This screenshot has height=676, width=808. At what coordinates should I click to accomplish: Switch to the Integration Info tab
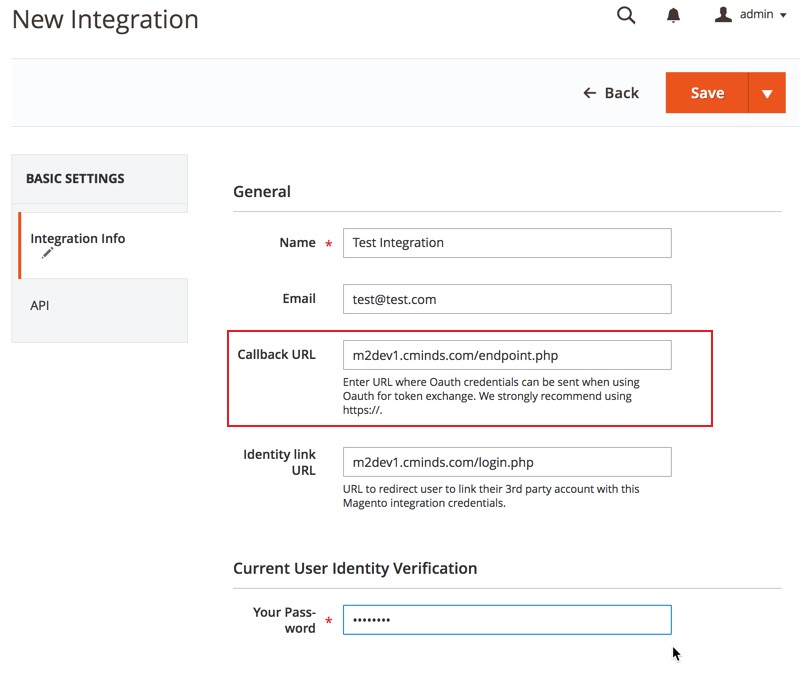click(78, 239)
